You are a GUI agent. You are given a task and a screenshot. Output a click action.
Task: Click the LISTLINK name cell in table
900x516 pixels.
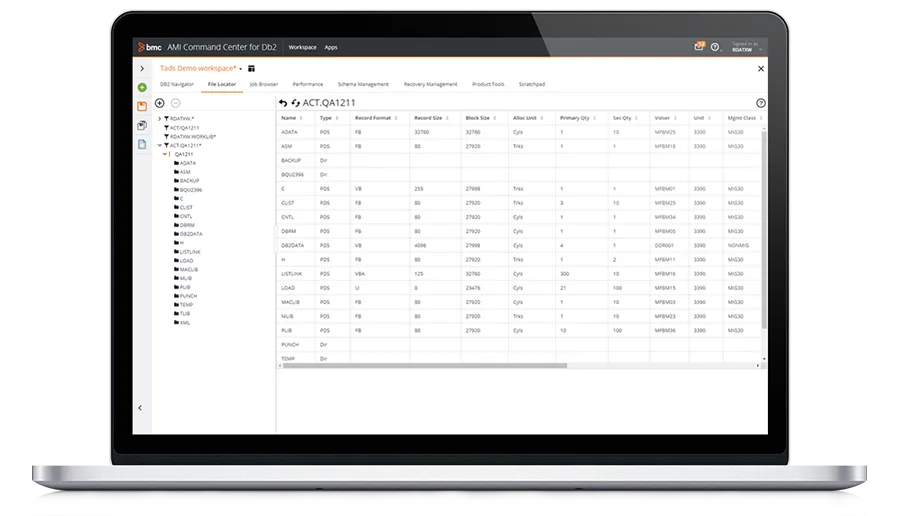click(292, 274)
